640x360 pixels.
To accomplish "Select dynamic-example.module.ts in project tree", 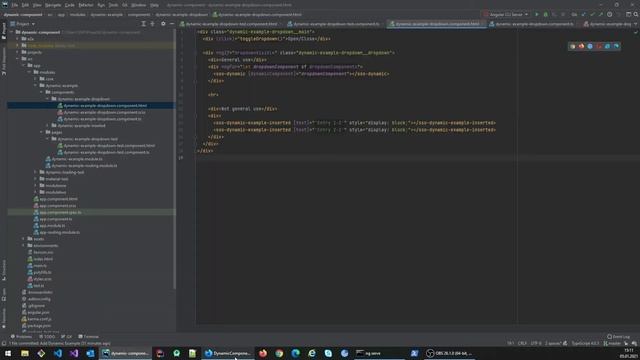I will point(74,159).
